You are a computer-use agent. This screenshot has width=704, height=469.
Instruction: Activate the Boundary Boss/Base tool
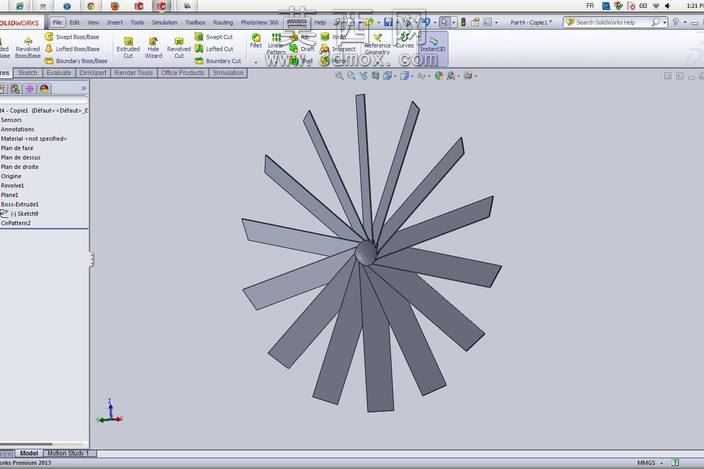(x=76, y=61)
